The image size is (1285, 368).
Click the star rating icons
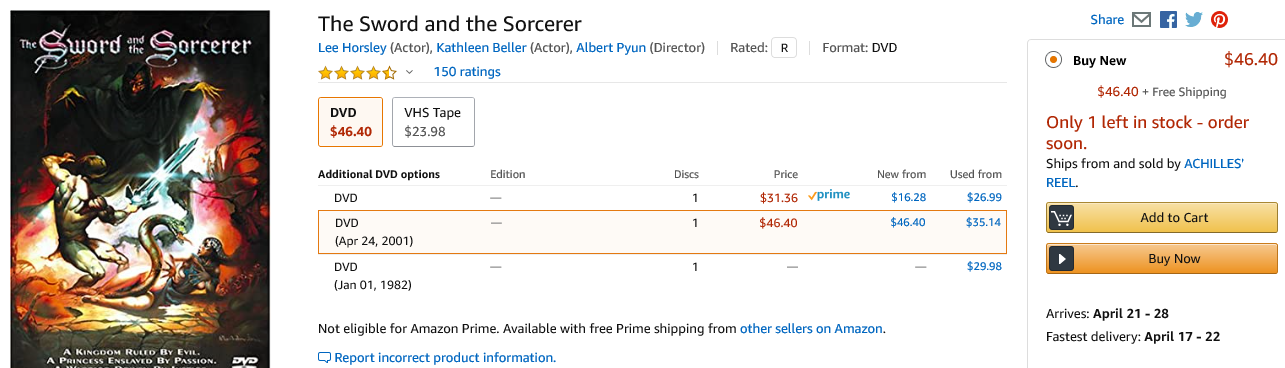coord(357,72)
